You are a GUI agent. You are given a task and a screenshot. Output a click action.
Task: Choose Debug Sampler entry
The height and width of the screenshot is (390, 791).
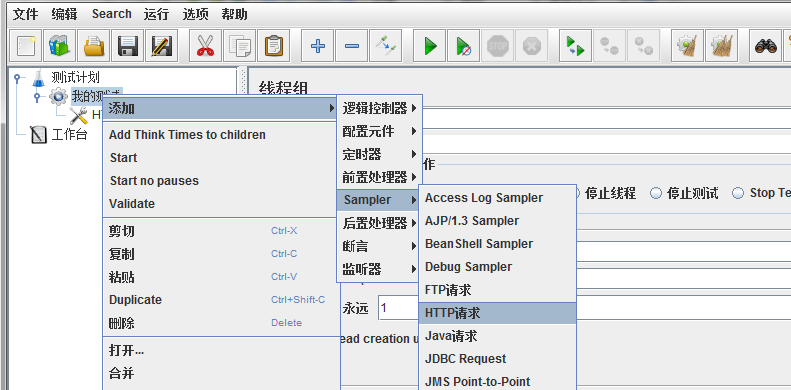pos(497,267)
